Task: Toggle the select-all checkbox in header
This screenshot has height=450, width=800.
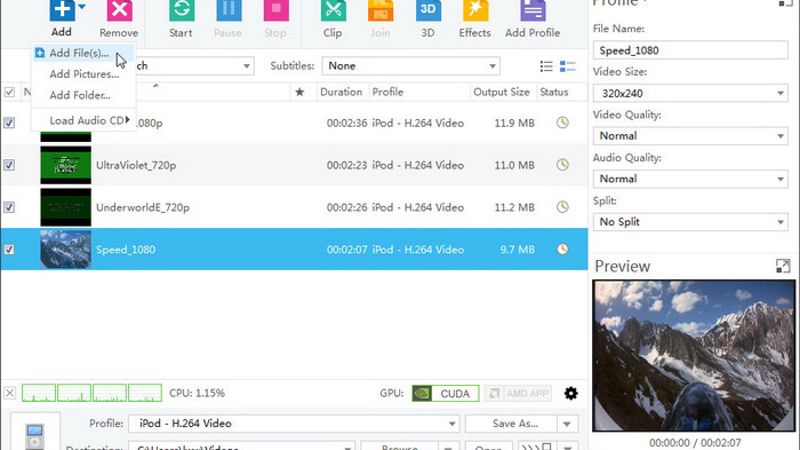Action: tap(9, 92)
